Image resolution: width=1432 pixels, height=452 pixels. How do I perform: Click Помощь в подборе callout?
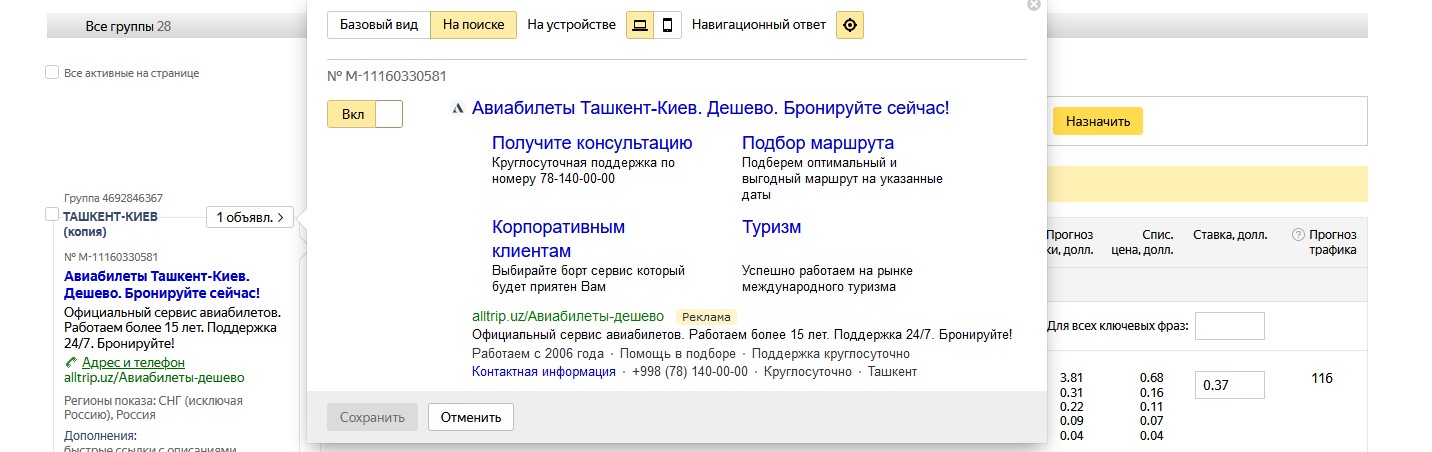[678, 353]
